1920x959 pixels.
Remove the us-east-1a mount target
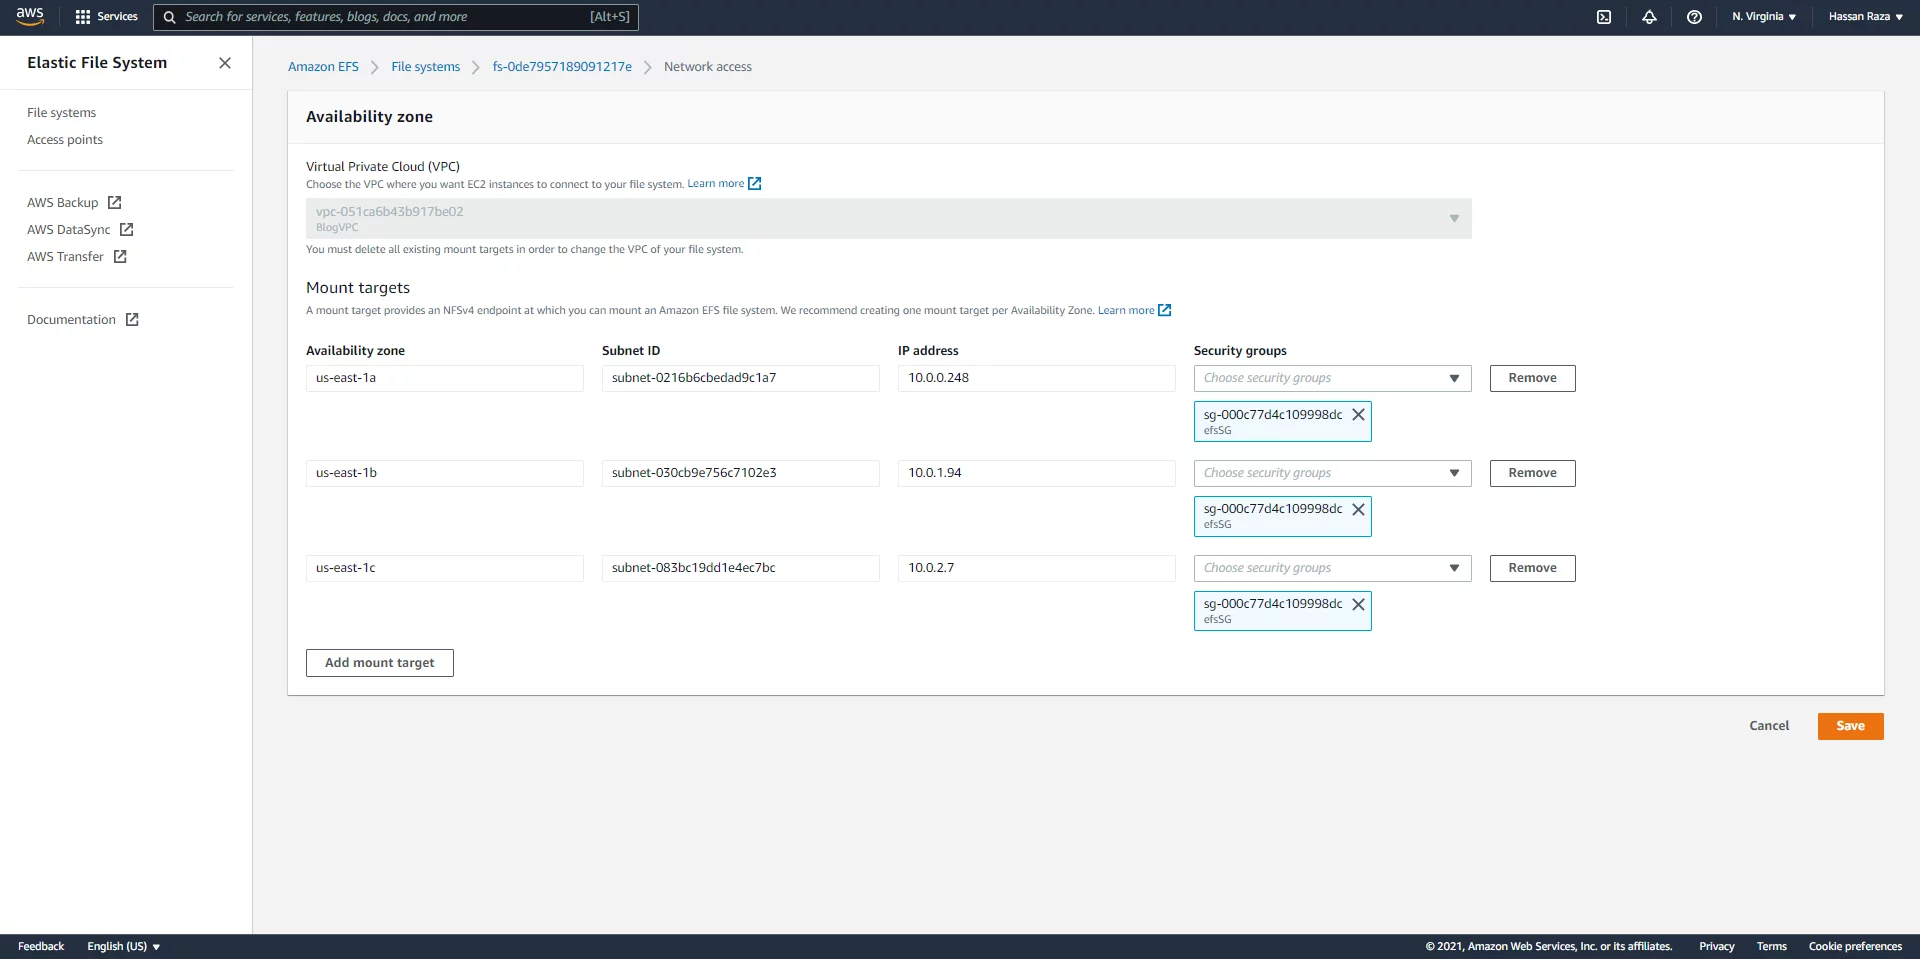1532,378
